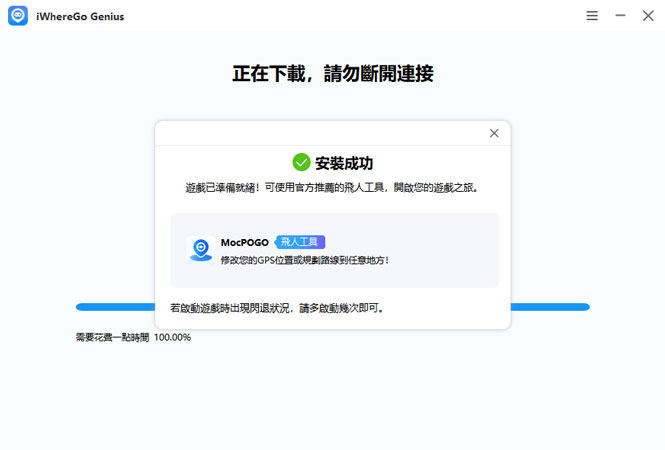Click the 正在下載，請勿斷開連接 heading
The width and height of the screenshot is (665, 450).
[x=332, y=74]
